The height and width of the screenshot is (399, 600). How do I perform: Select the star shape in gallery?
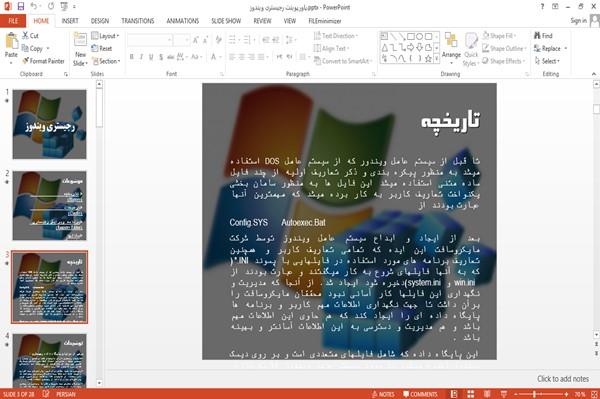pyautogui.click(x=428, y=59)
